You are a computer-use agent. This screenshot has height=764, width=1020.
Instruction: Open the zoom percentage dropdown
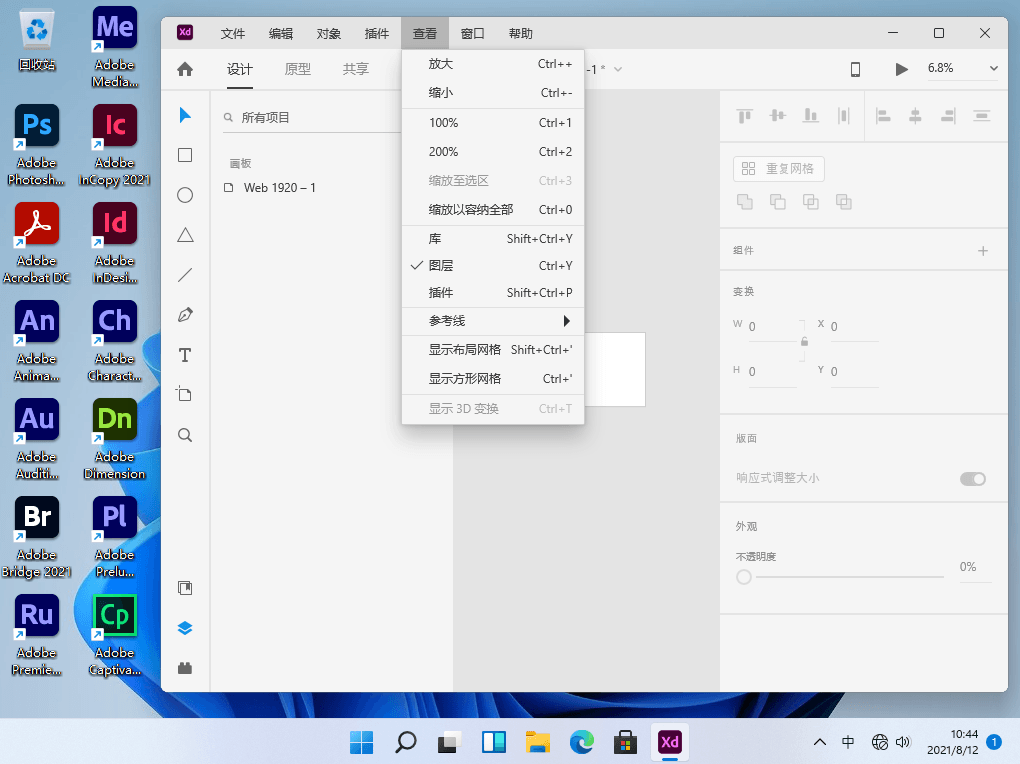point(993,69)
